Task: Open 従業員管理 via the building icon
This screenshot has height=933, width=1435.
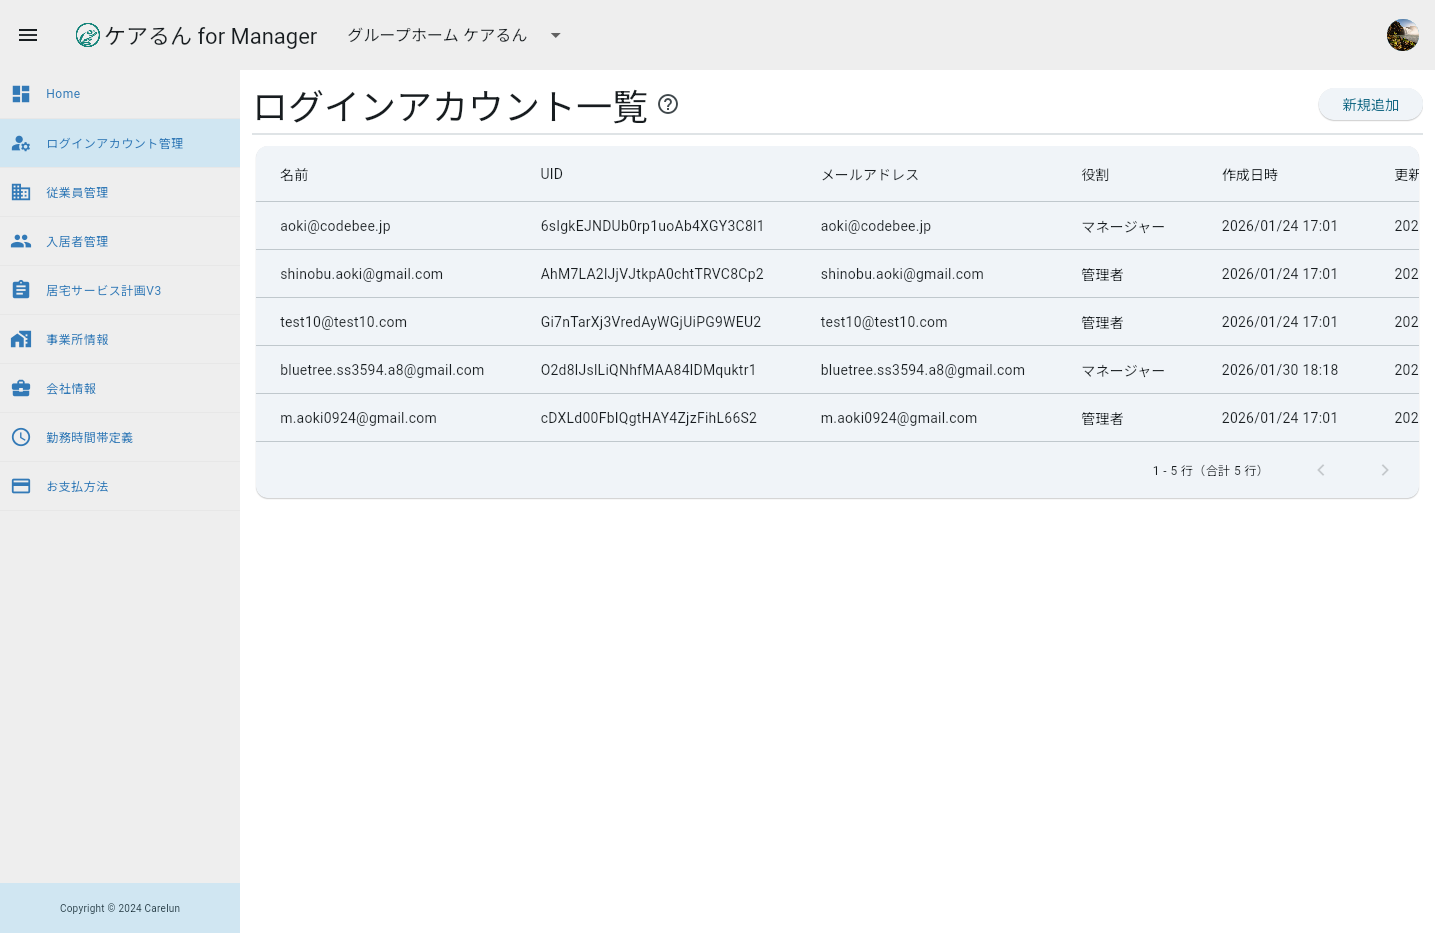Action: click(21, 192)
